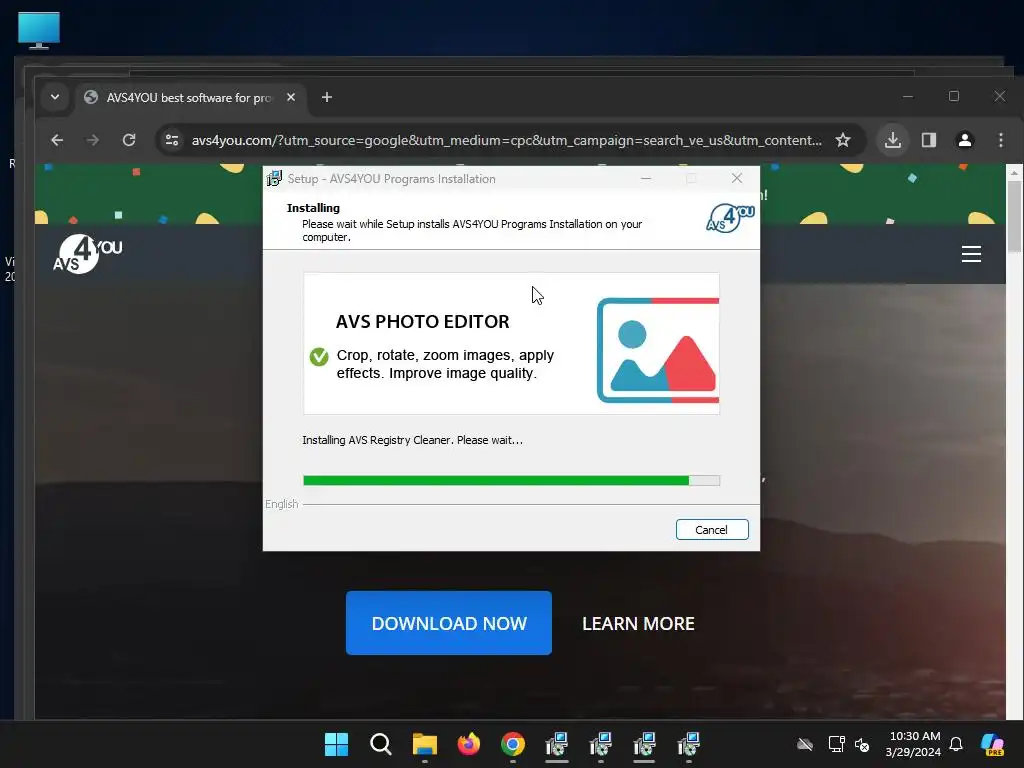Click the webpage vertical scrollbar thumb
Viewport: 1024px width, 768px height.
(x=1014, y=216)
